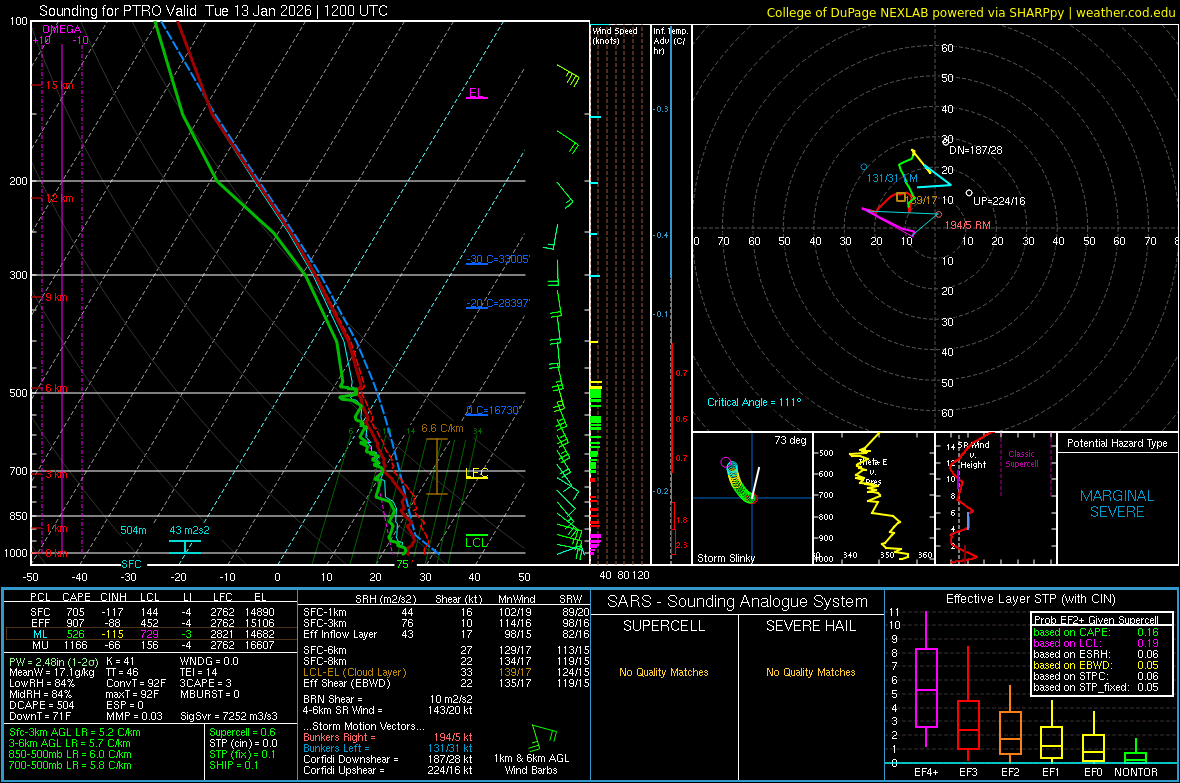
Task: Click the 'DCAPE = 504' value
Action: pos(41,705)
